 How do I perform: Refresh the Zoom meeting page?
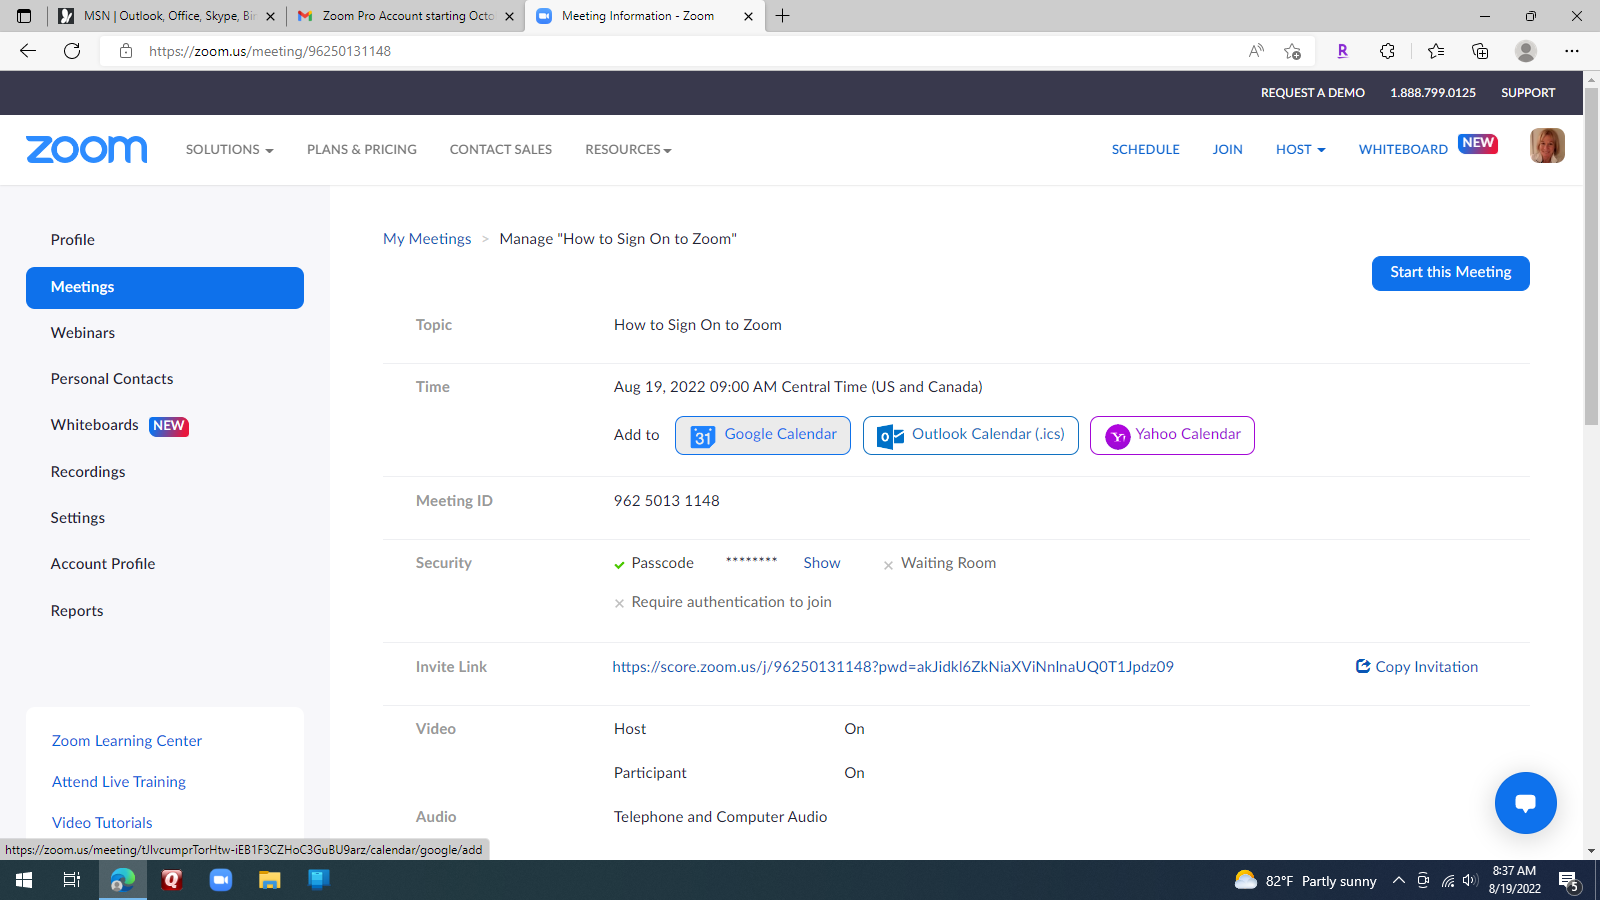tap(72, 51)
